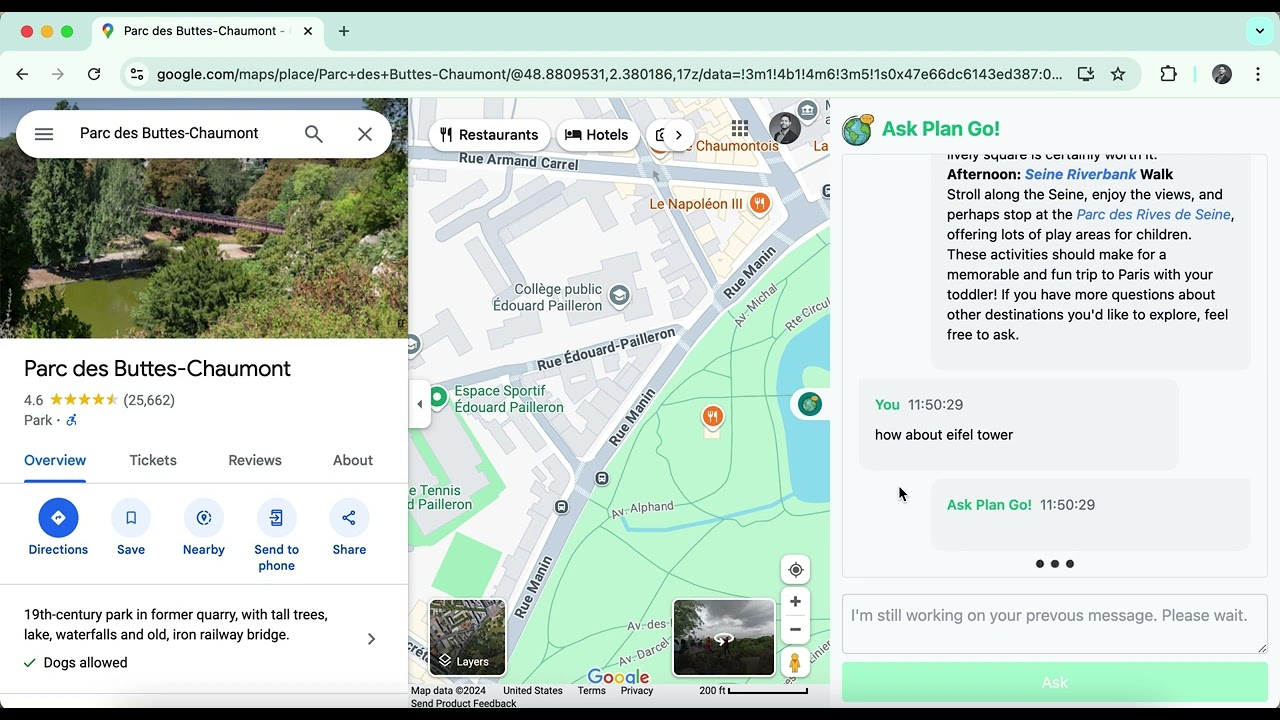The height and width of the screenshot is (720, 1280).
Task: Filter map by Restaurants chip
Action: tap(489, 135)
